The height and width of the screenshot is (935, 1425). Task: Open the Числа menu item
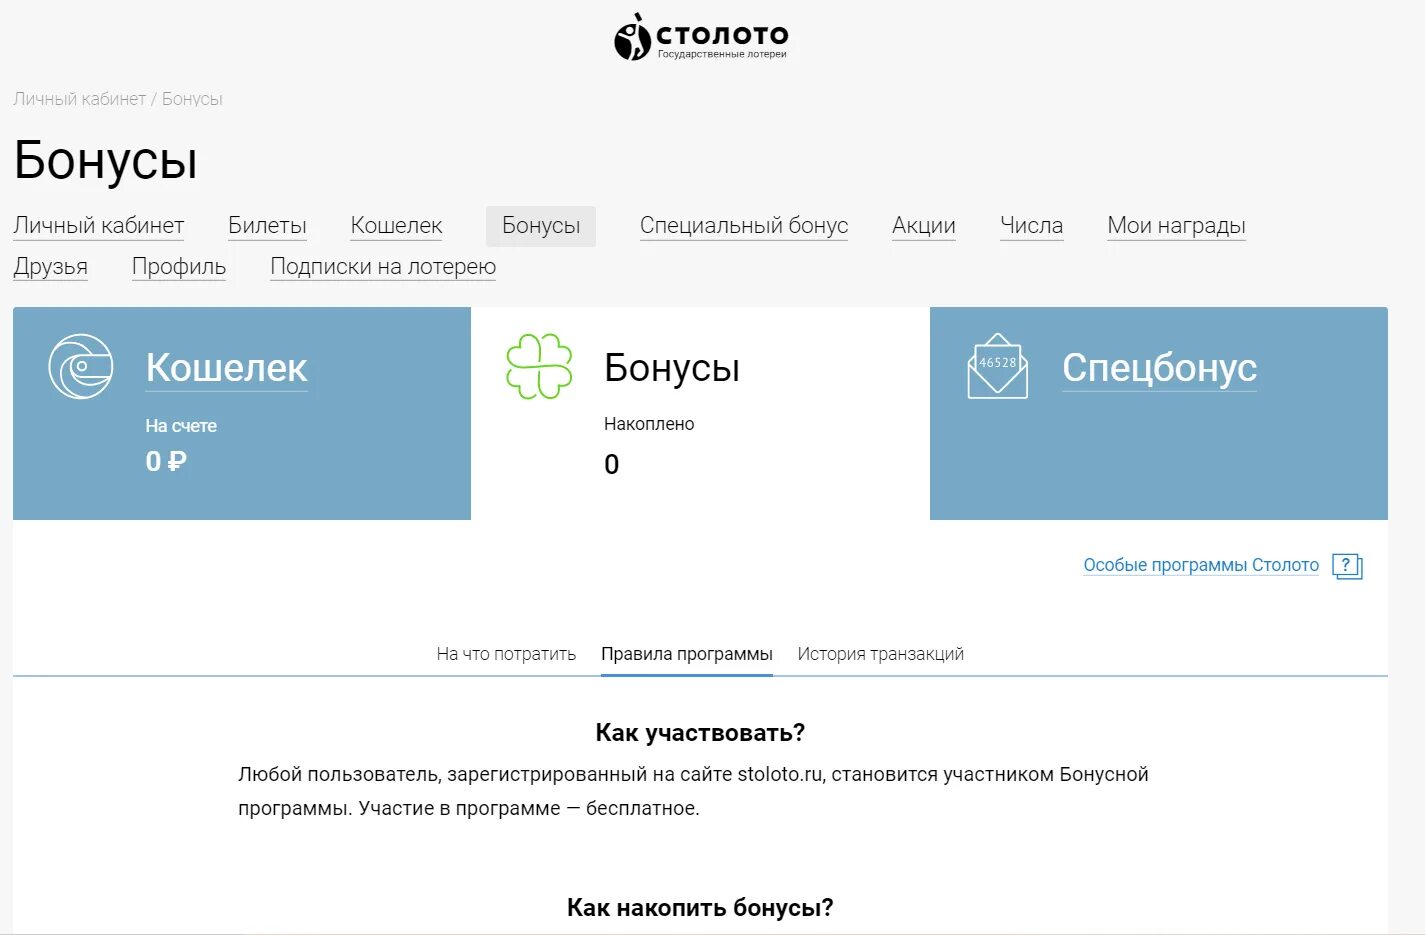(x=1031, y=226)
